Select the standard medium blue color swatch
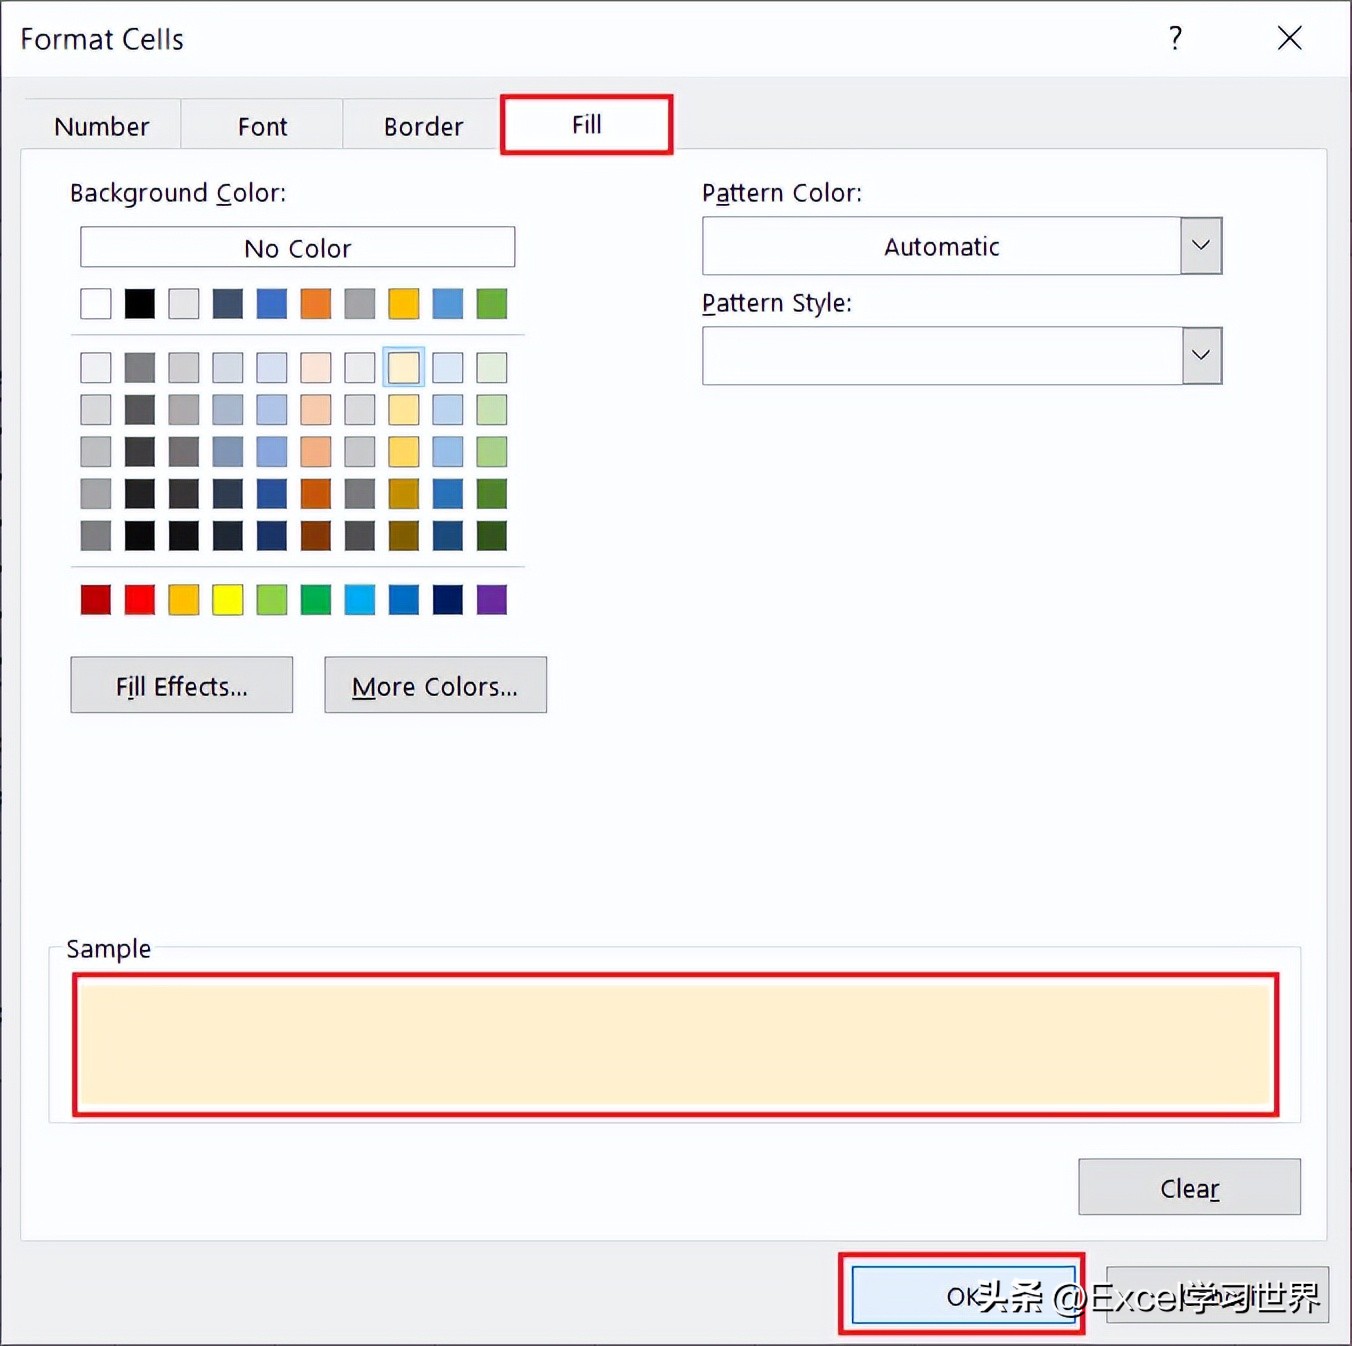1352x1346 pixels. click(404, 600)
